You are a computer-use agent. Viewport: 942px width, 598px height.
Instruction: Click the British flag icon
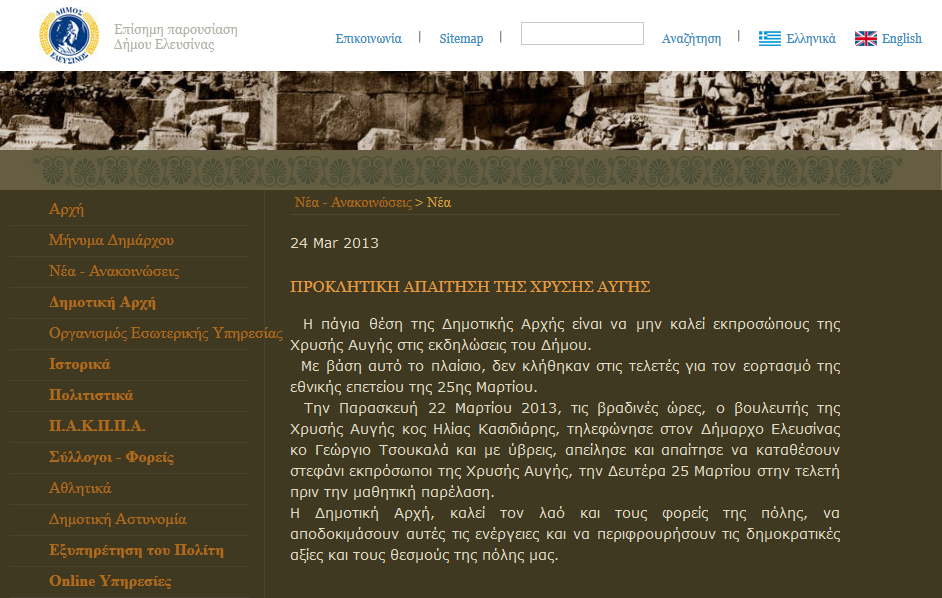tap(865, 39)
